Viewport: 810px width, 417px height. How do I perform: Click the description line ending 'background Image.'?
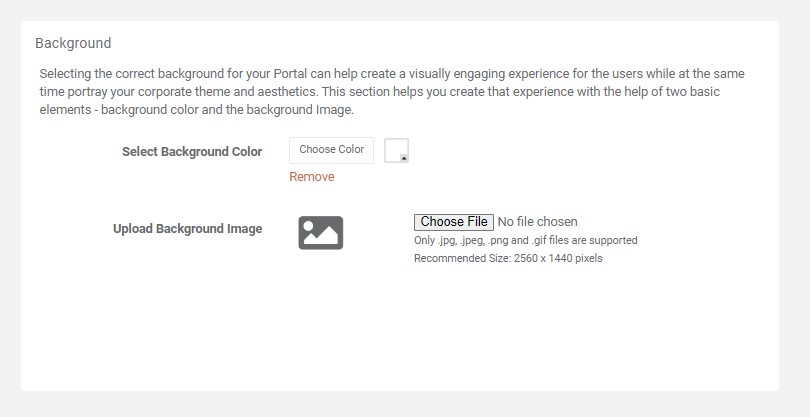196,110
